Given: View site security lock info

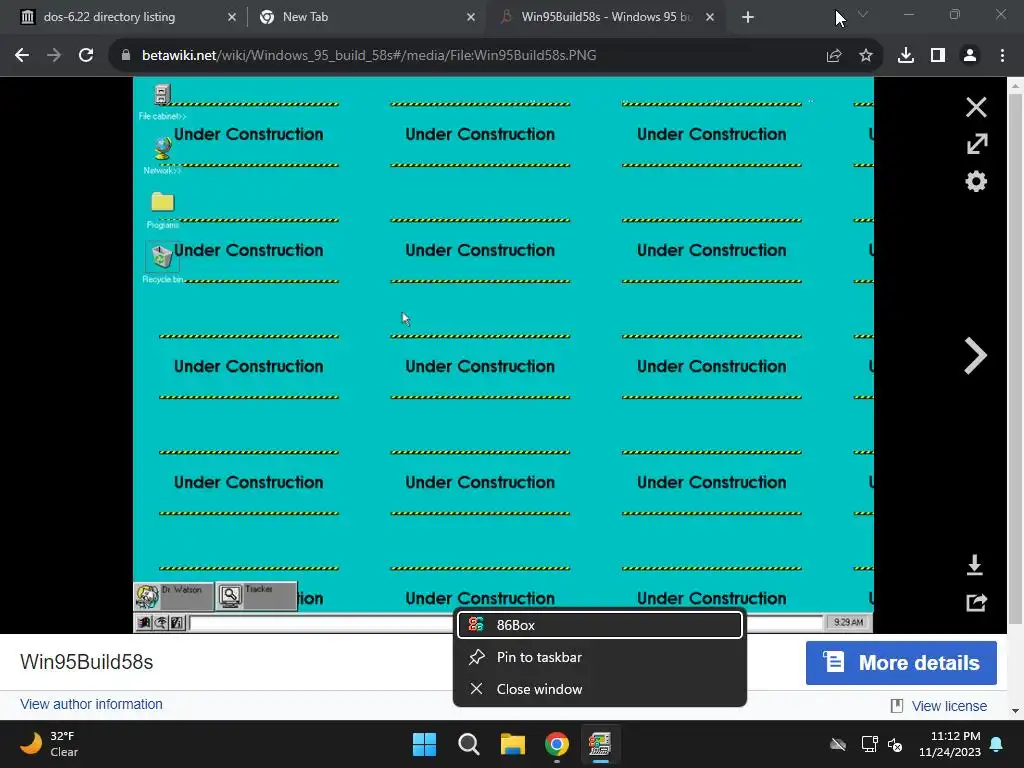Looking at the screenshot, I should click(x=126, y=56).
